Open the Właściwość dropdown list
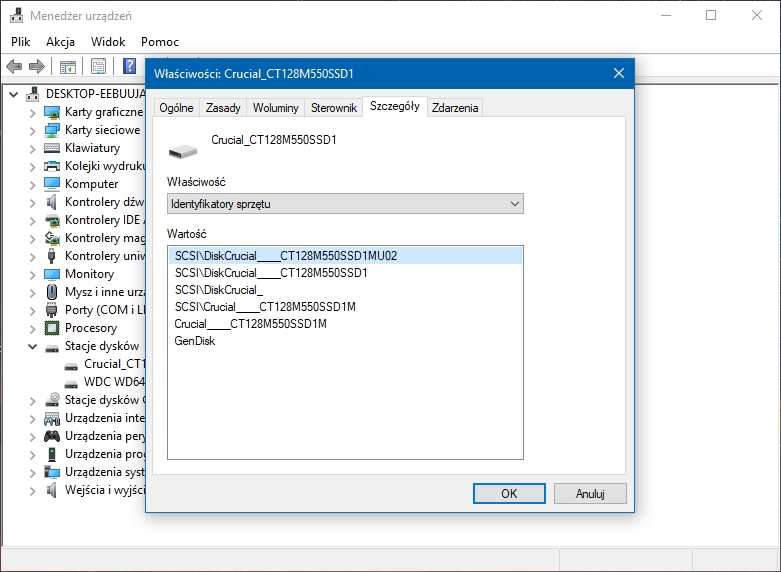781x572 pixels. point(345,204)
